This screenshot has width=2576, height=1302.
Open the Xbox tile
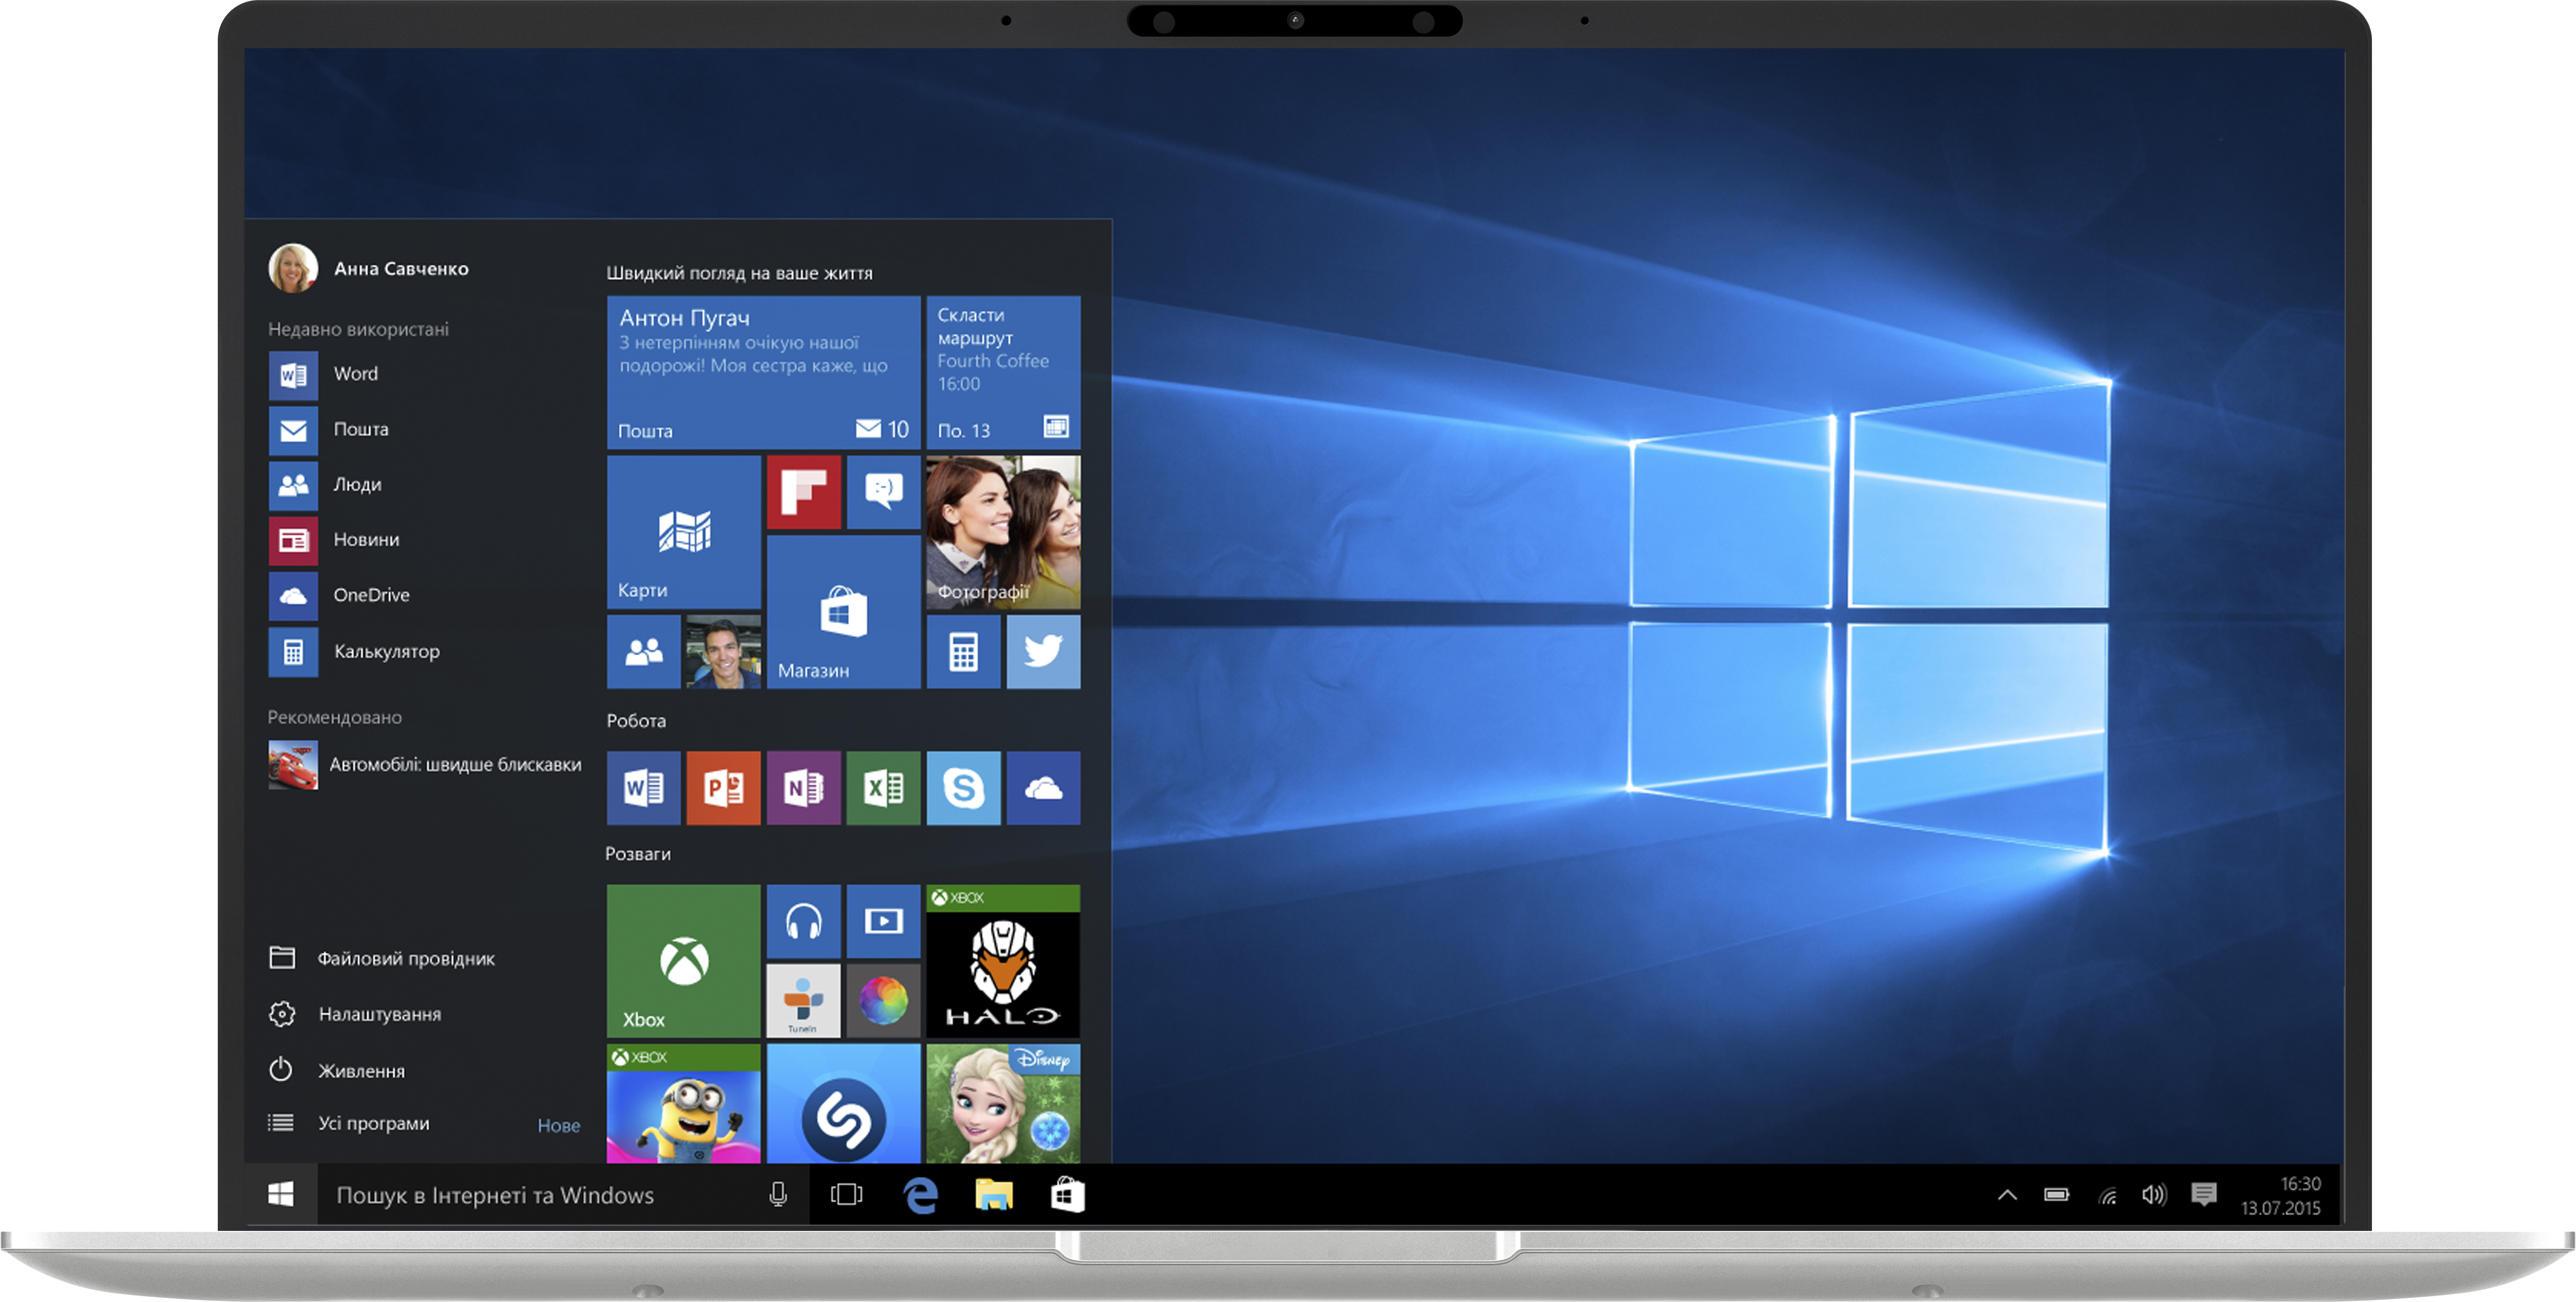[x=683, y=960]
